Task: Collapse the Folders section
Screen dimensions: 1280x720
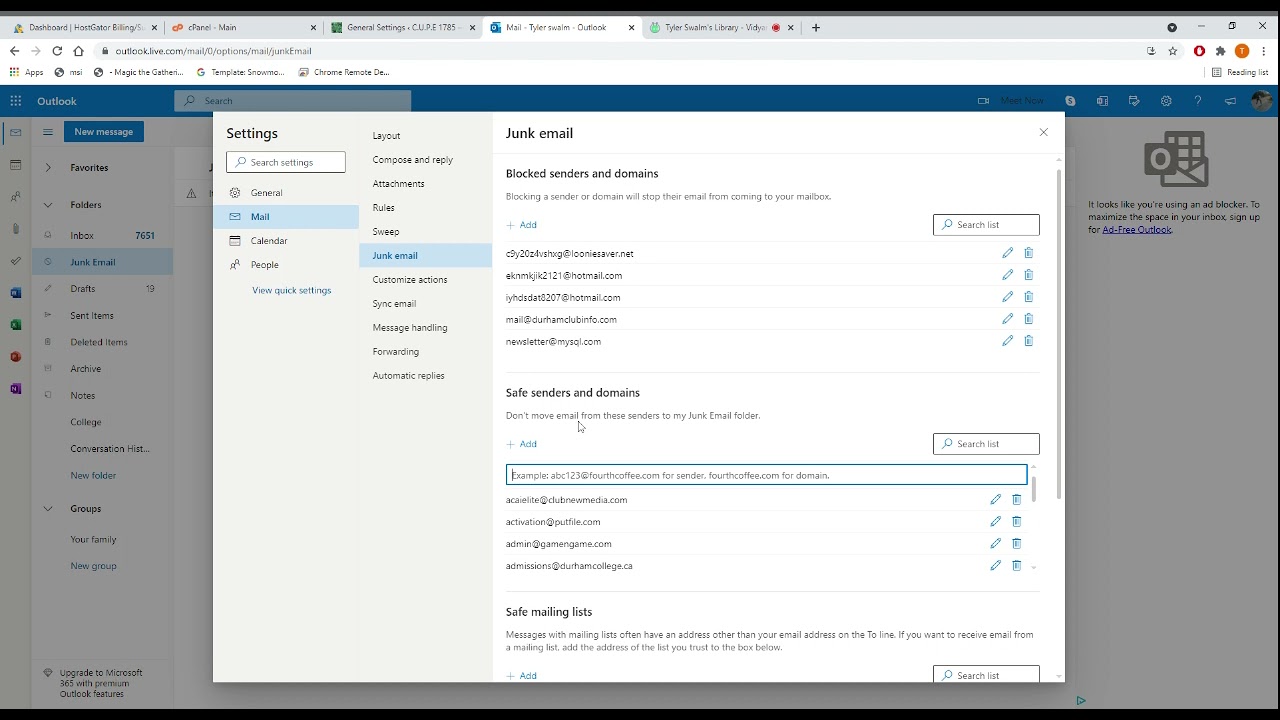Action: (x=47, y=205)
